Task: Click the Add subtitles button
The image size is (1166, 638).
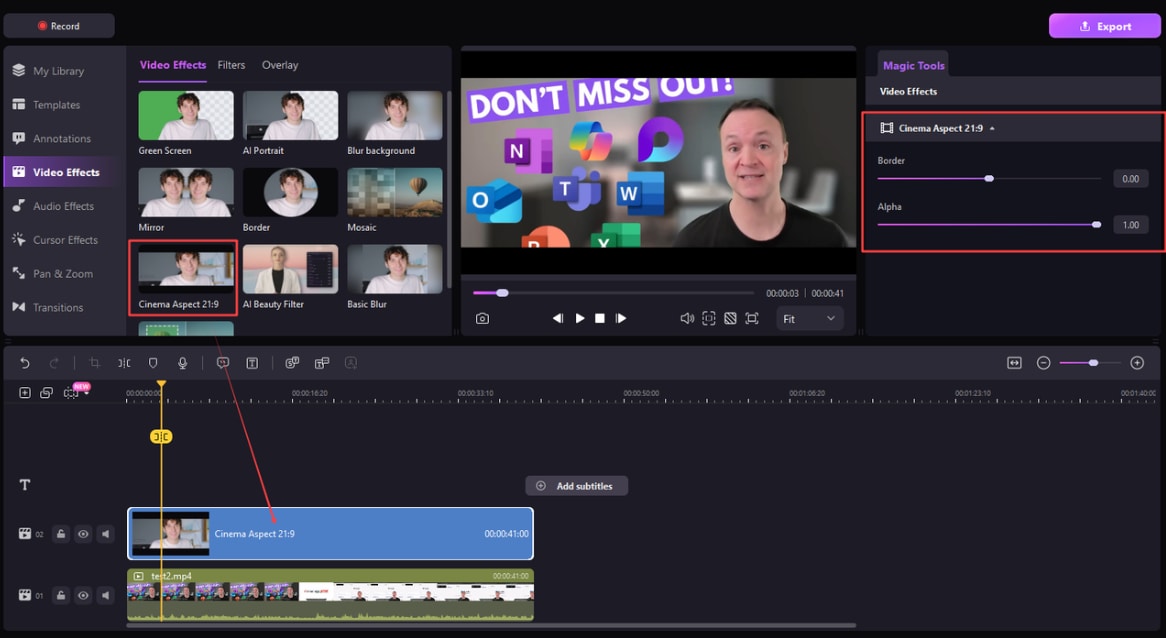Action: [576, 486]
